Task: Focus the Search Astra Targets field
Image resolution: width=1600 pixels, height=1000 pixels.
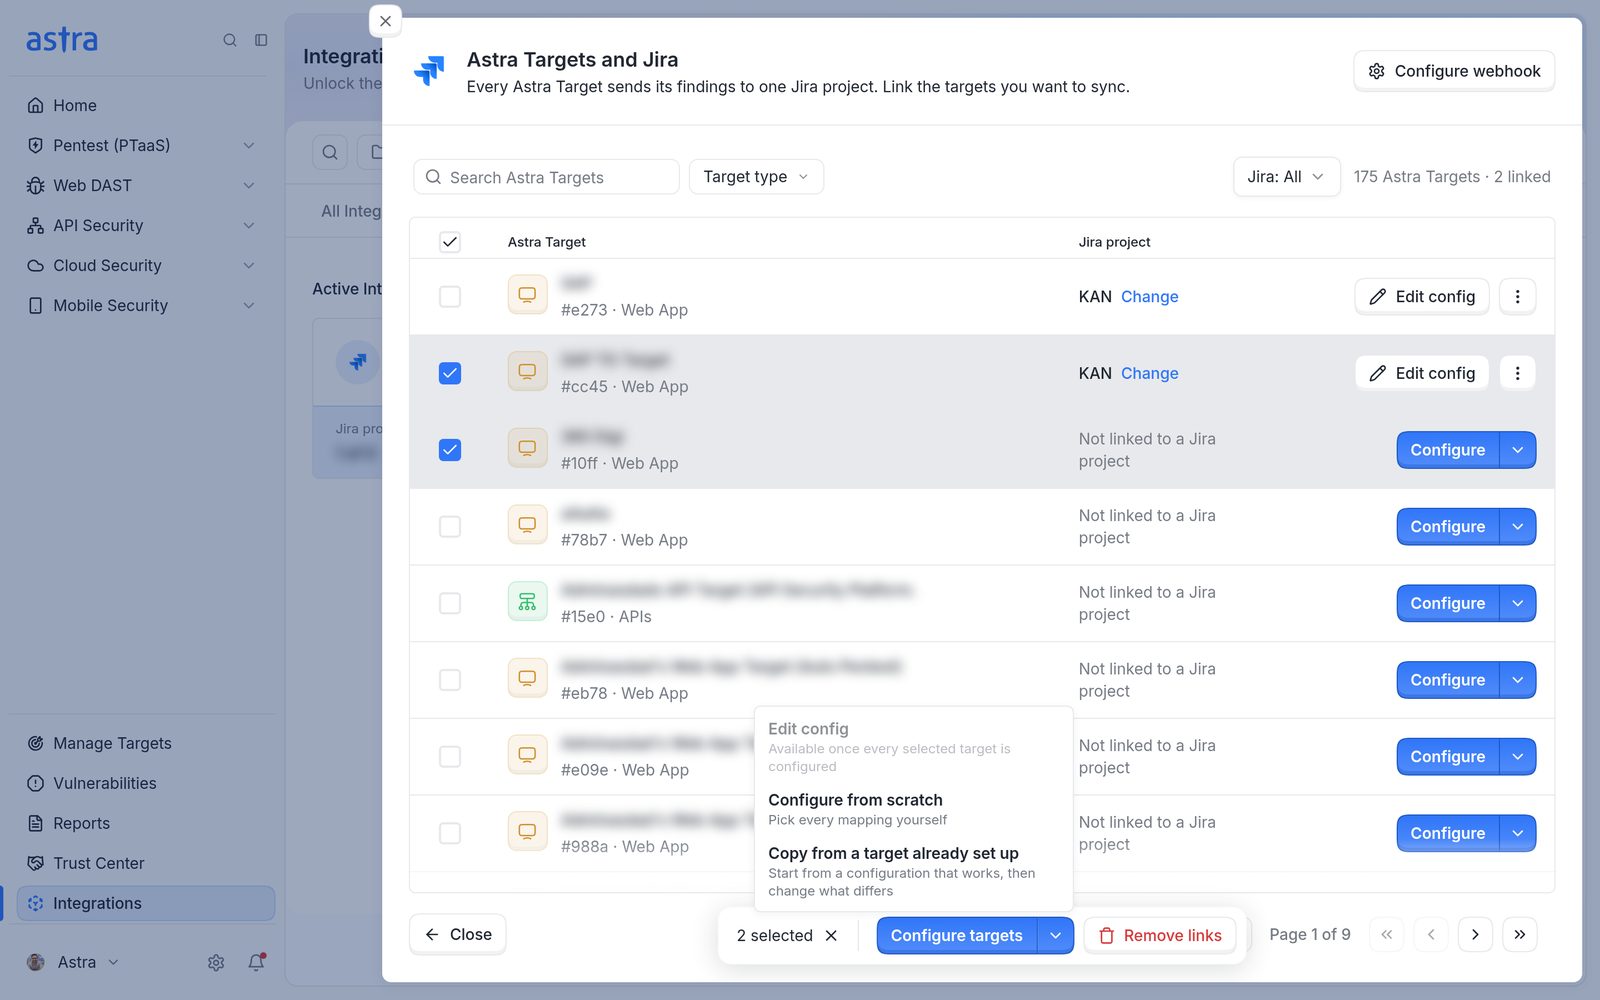Action: tap(546, 177)
